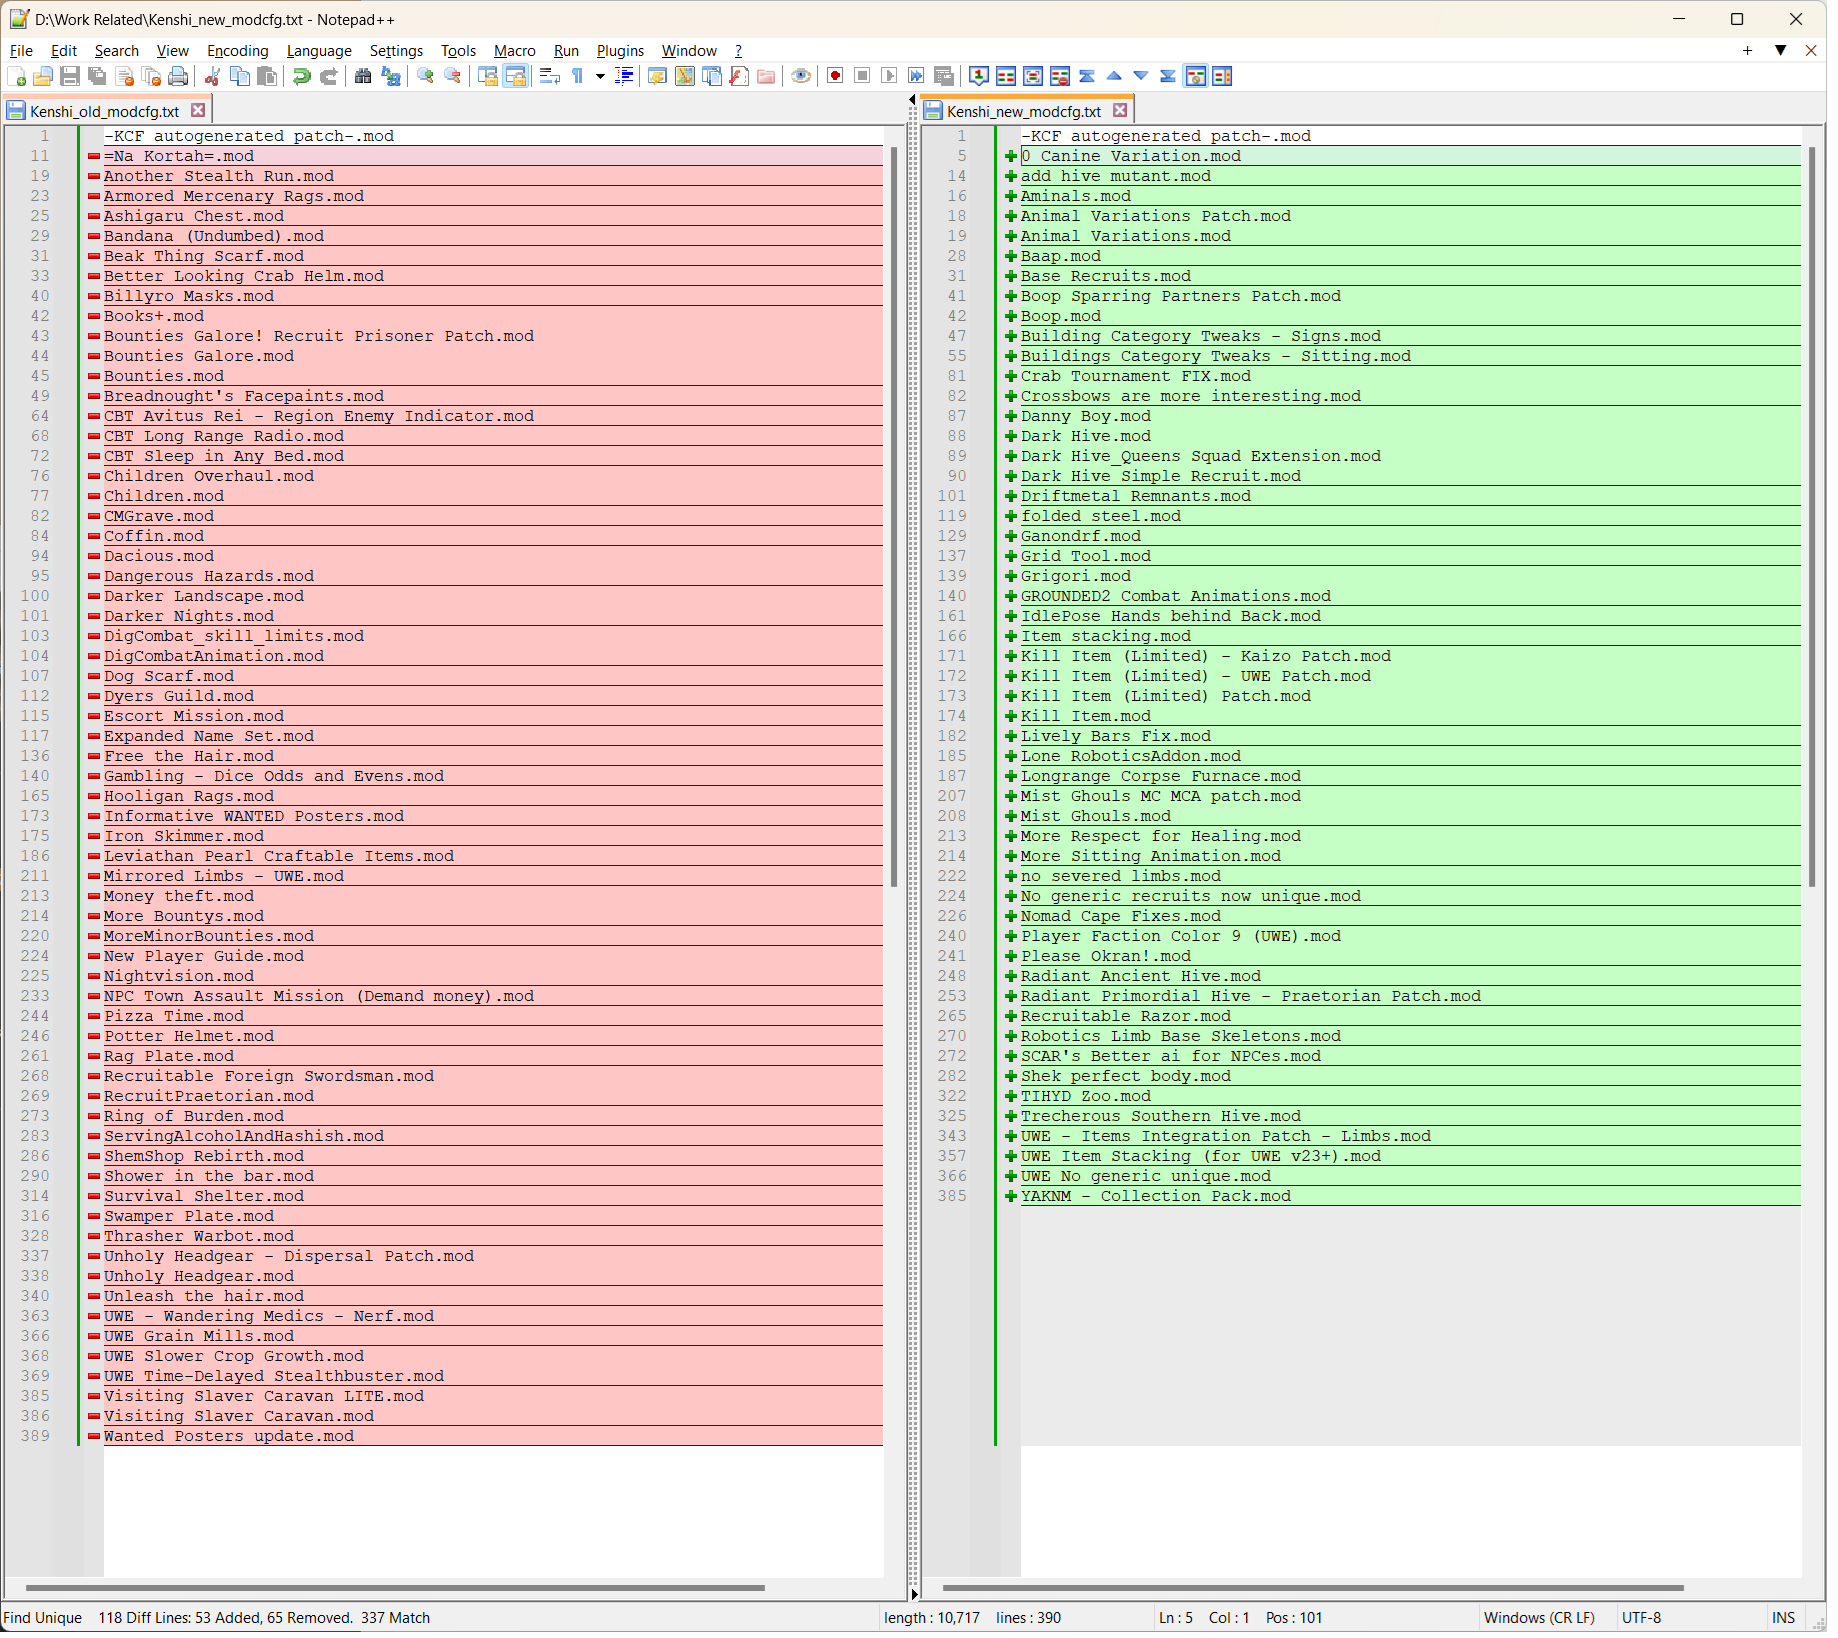Toggle synchronized vertical scrolling
Image resolution: width=1838 pixels, height=1638 pixels.
[x=488, y=77]
